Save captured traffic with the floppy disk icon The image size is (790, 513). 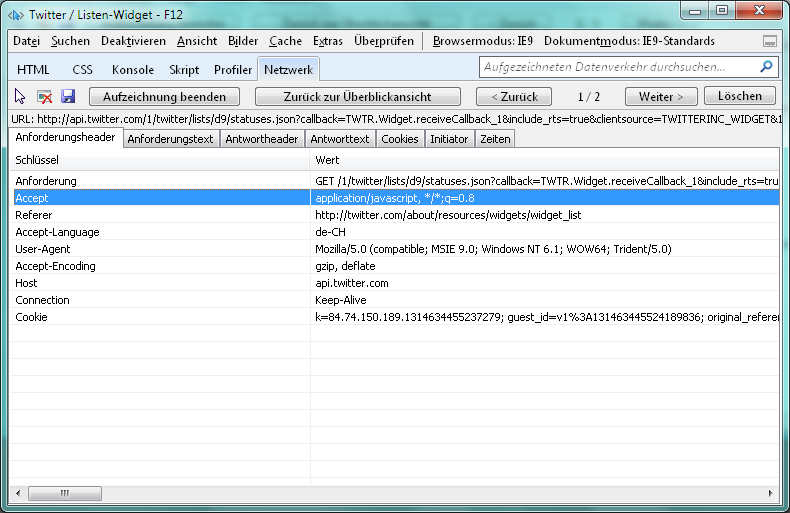pos(68,96)
